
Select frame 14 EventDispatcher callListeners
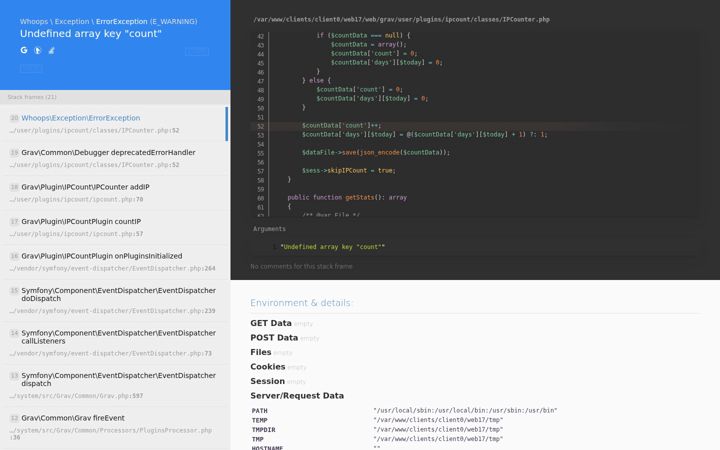click(x=113, y=343)
